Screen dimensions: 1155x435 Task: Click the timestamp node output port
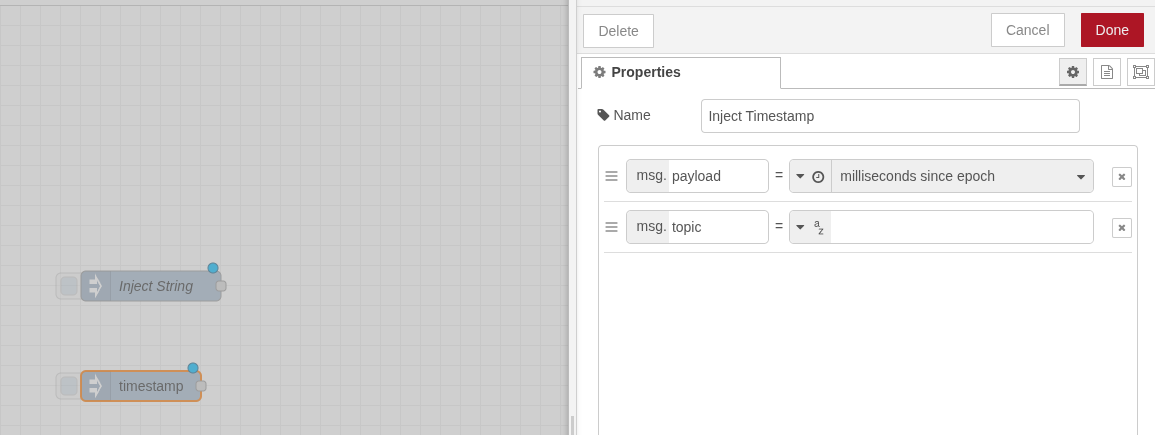click(x=201, y=386)
